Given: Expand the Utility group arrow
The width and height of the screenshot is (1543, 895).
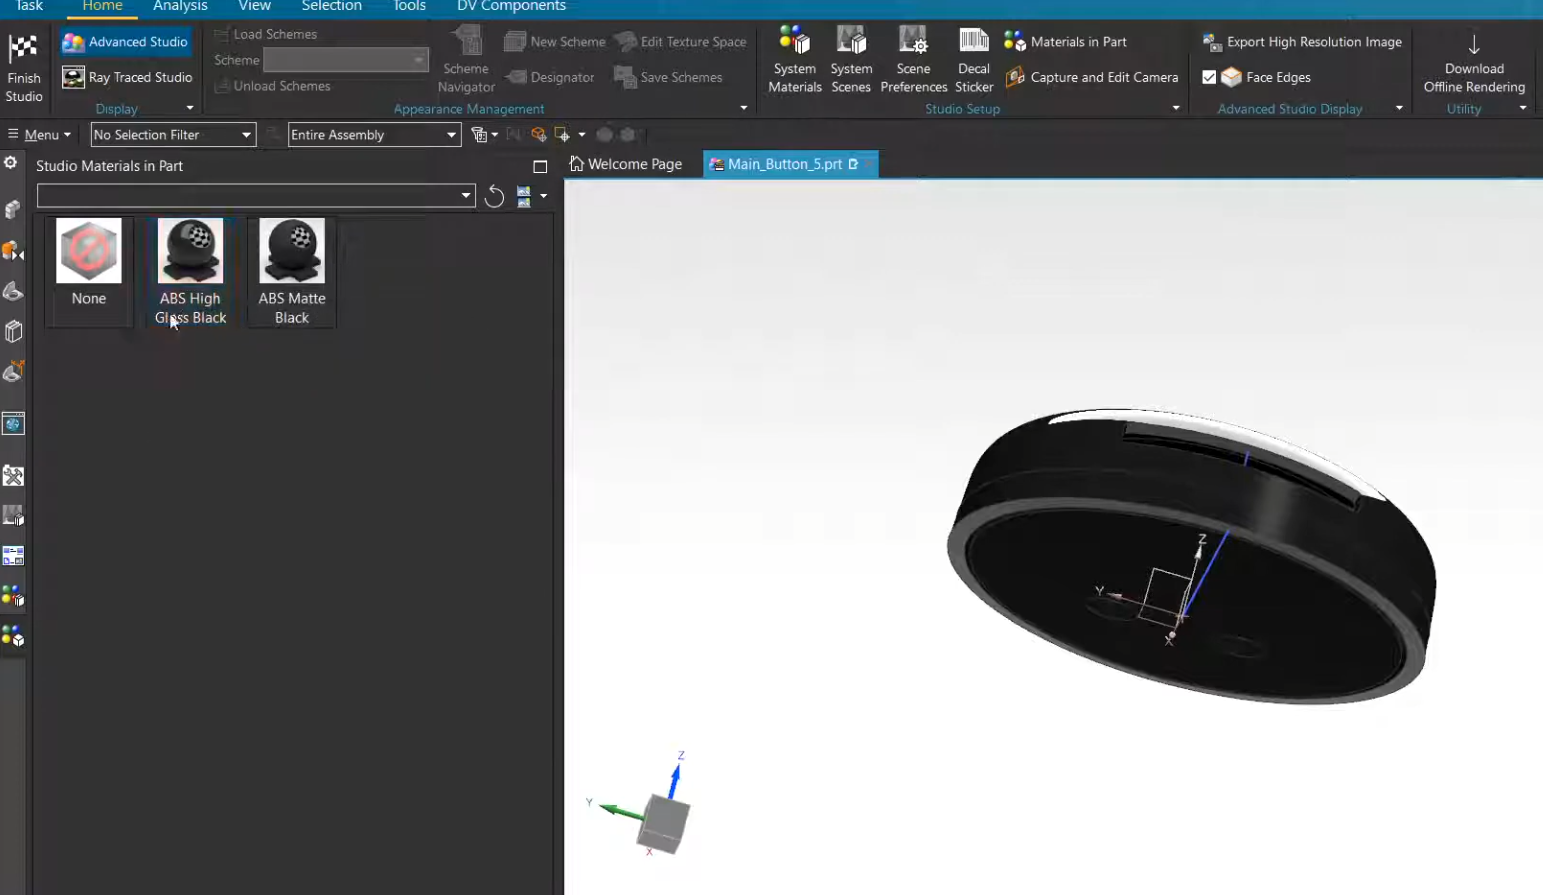Looking at the screenshot, I should (x=1523, y=108).
